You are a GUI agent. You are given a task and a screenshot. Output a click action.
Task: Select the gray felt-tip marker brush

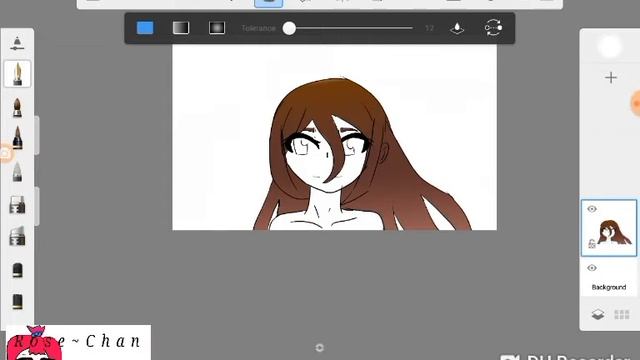point(17,171)
